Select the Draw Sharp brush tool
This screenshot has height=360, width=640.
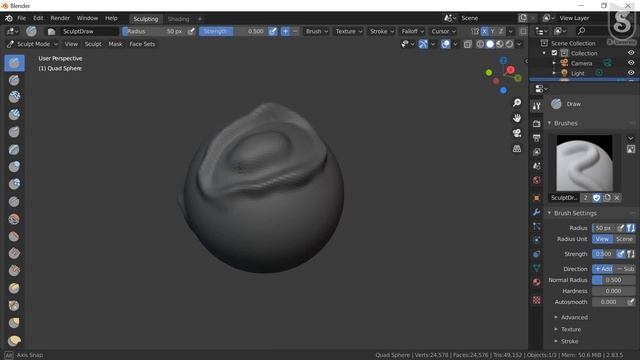14,80
